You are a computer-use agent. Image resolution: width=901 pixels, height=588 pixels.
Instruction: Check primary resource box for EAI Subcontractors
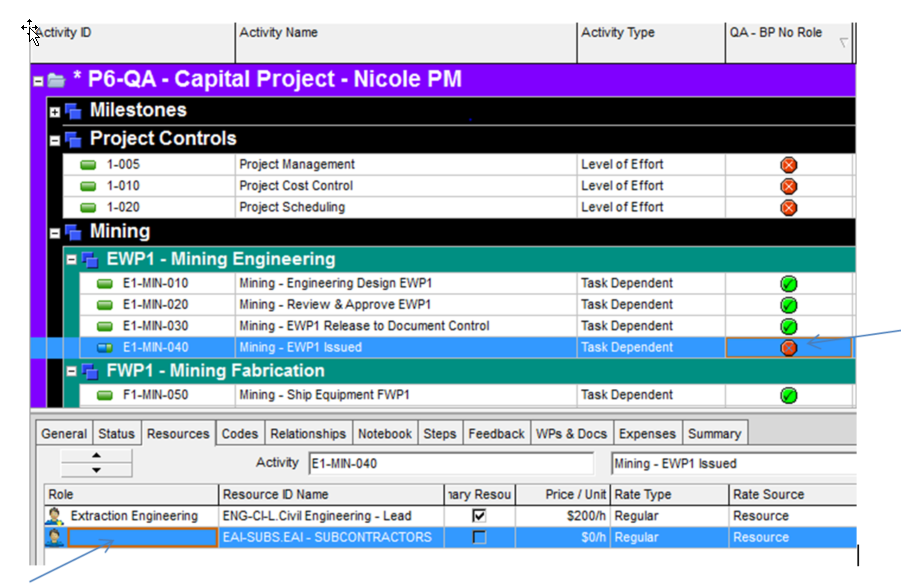[x=480, y=538]
